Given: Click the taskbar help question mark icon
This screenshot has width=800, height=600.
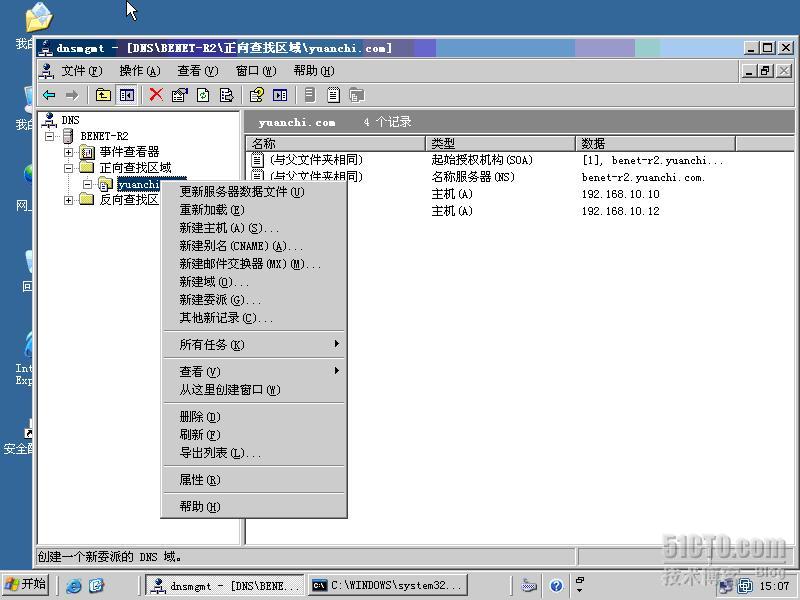Looking at the screenshot, I should click(x=556, y=586).
